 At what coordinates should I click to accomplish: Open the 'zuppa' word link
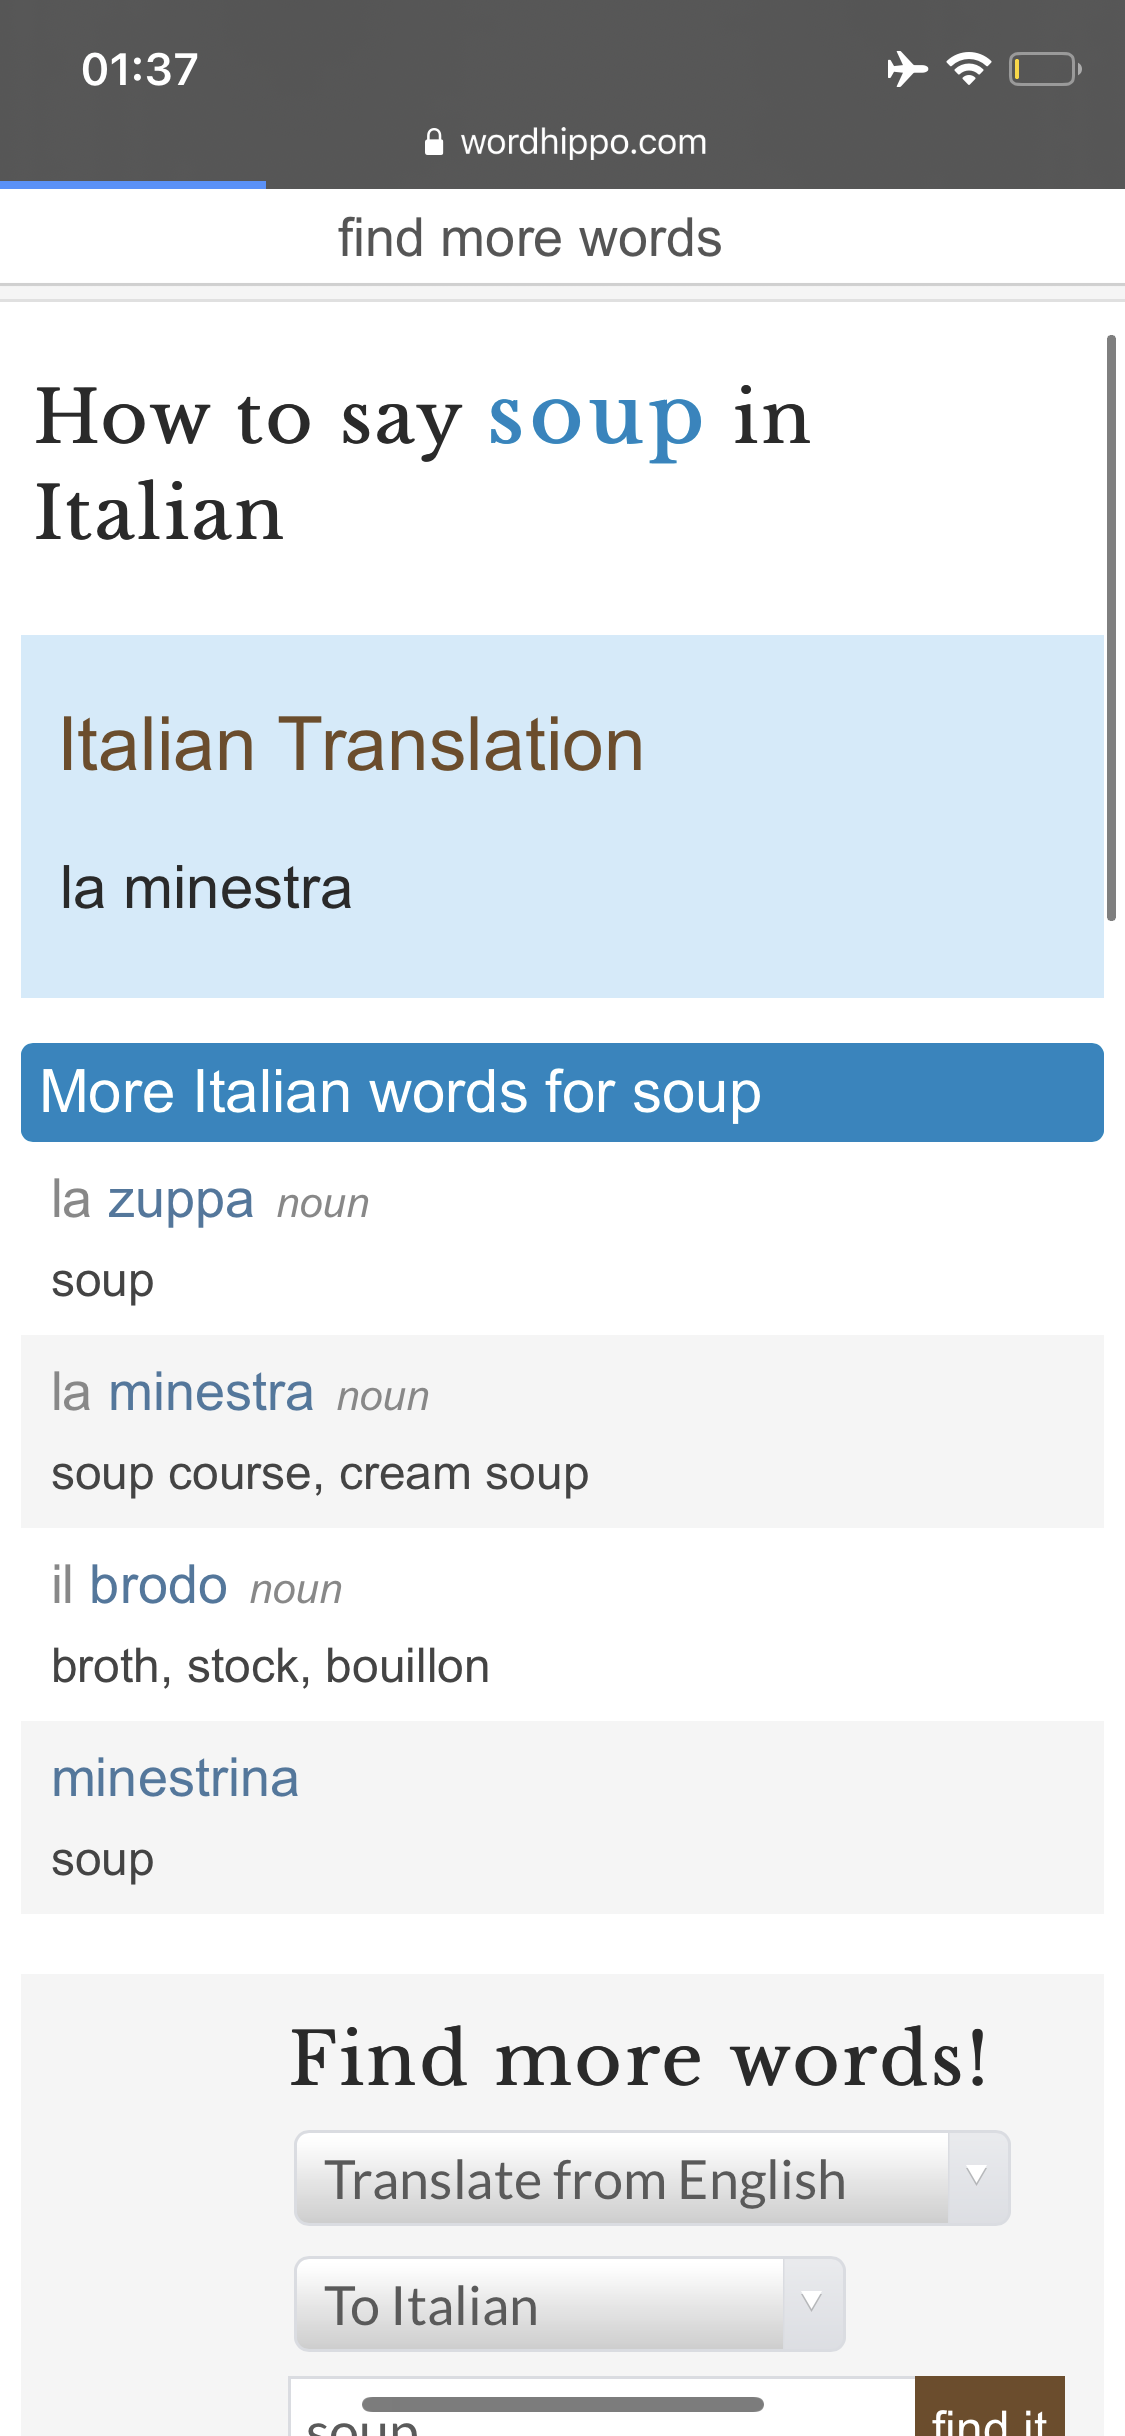pos(180,1200)
